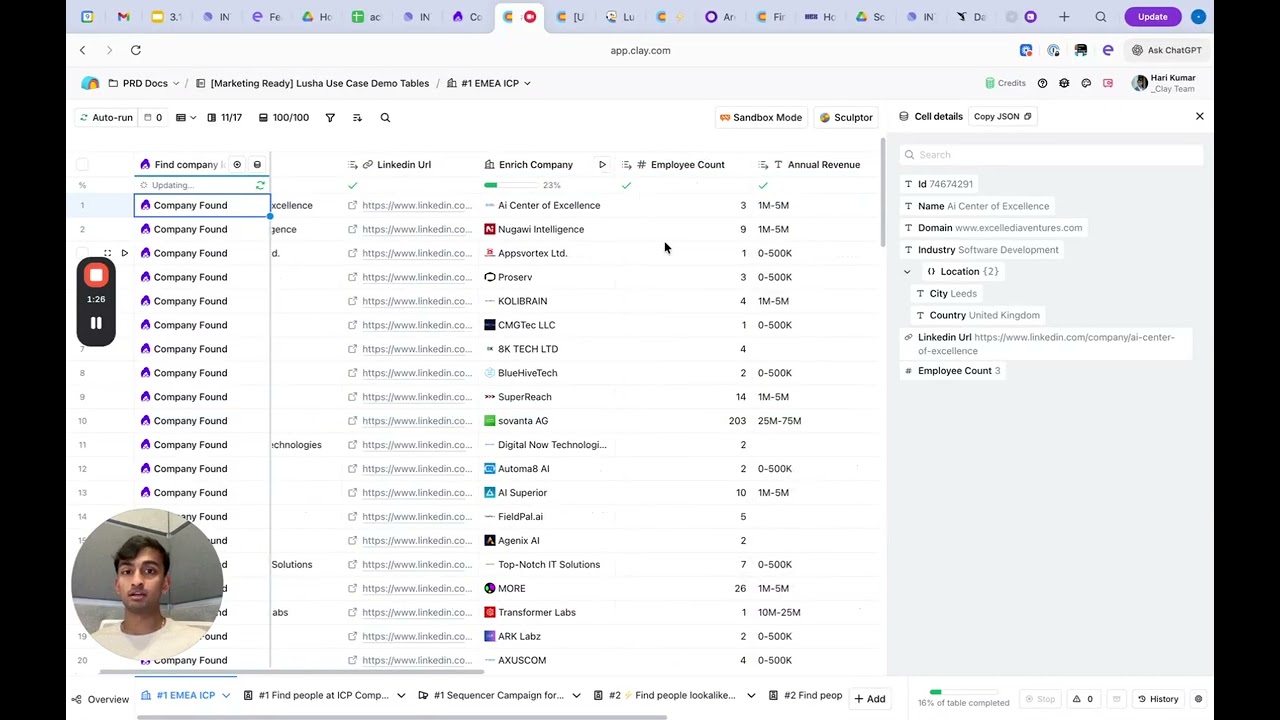This screenshot has width=1280, height=720.
Task: Click the Copy JSON button
Action: point(1002,116)
